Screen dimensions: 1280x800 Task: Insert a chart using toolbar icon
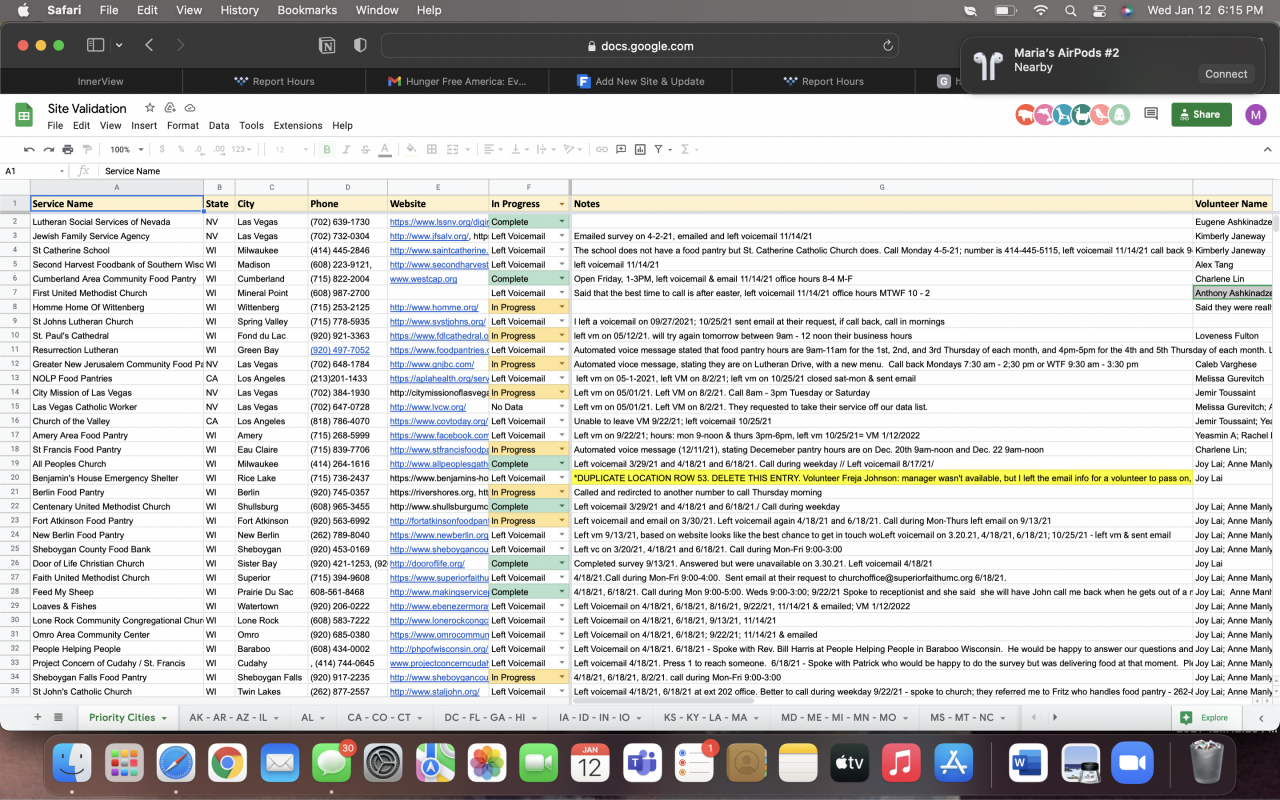(640, 149)
